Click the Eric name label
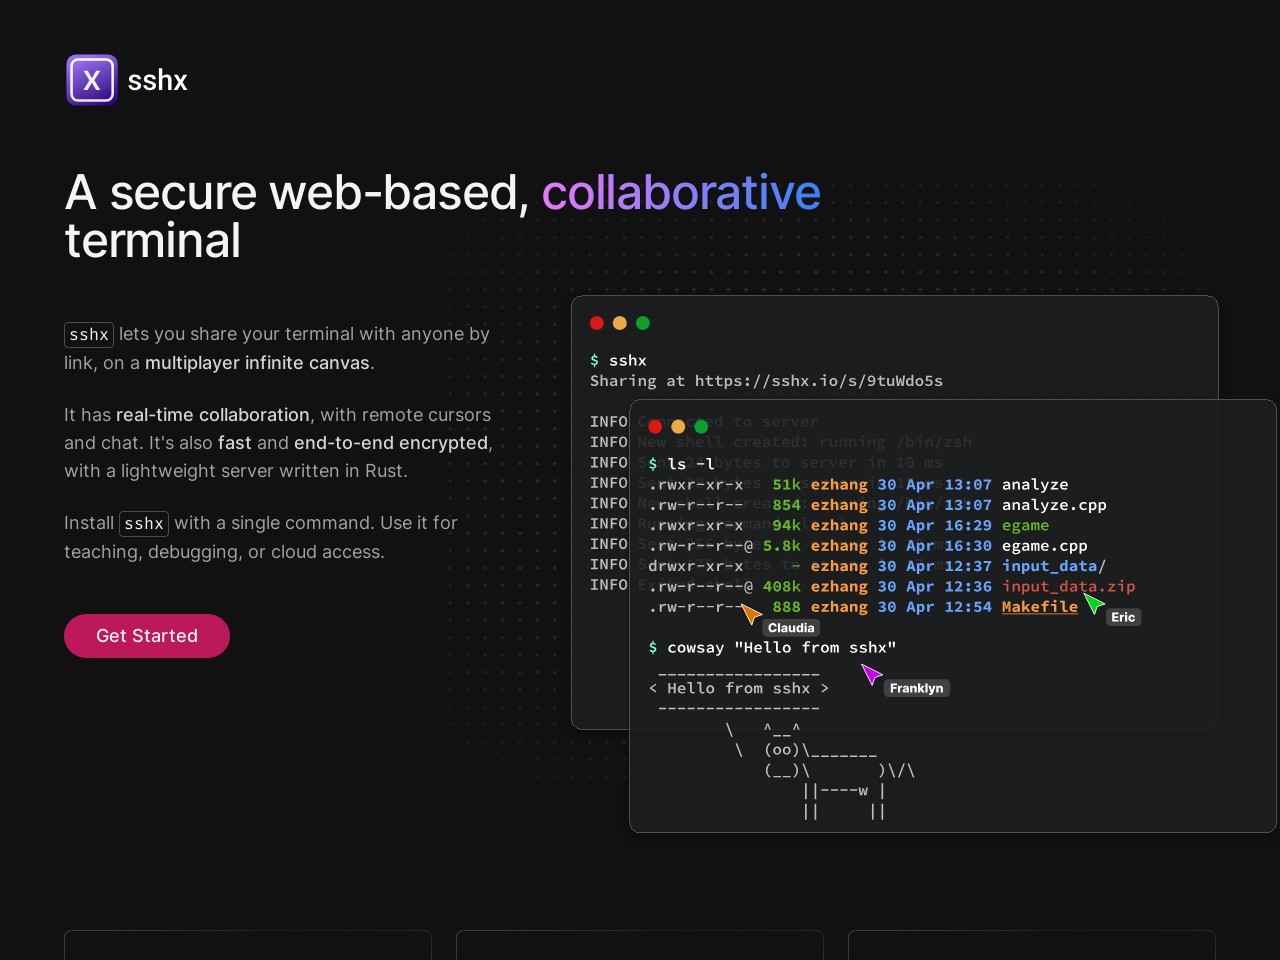Screen dimensions: 1280x960 (1123, 617)
